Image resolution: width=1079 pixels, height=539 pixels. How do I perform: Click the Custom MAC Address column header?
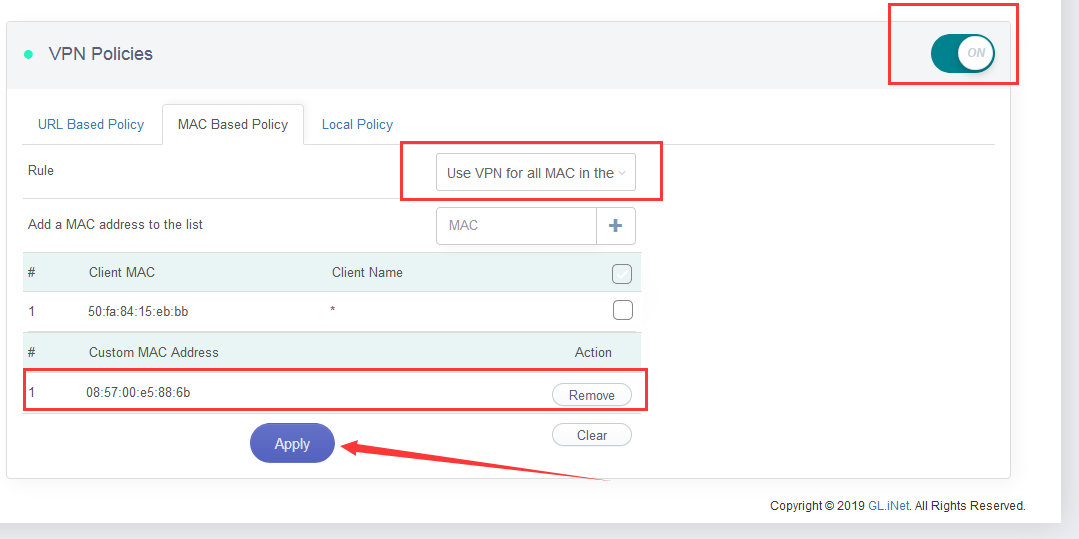(x=154, y=352)
